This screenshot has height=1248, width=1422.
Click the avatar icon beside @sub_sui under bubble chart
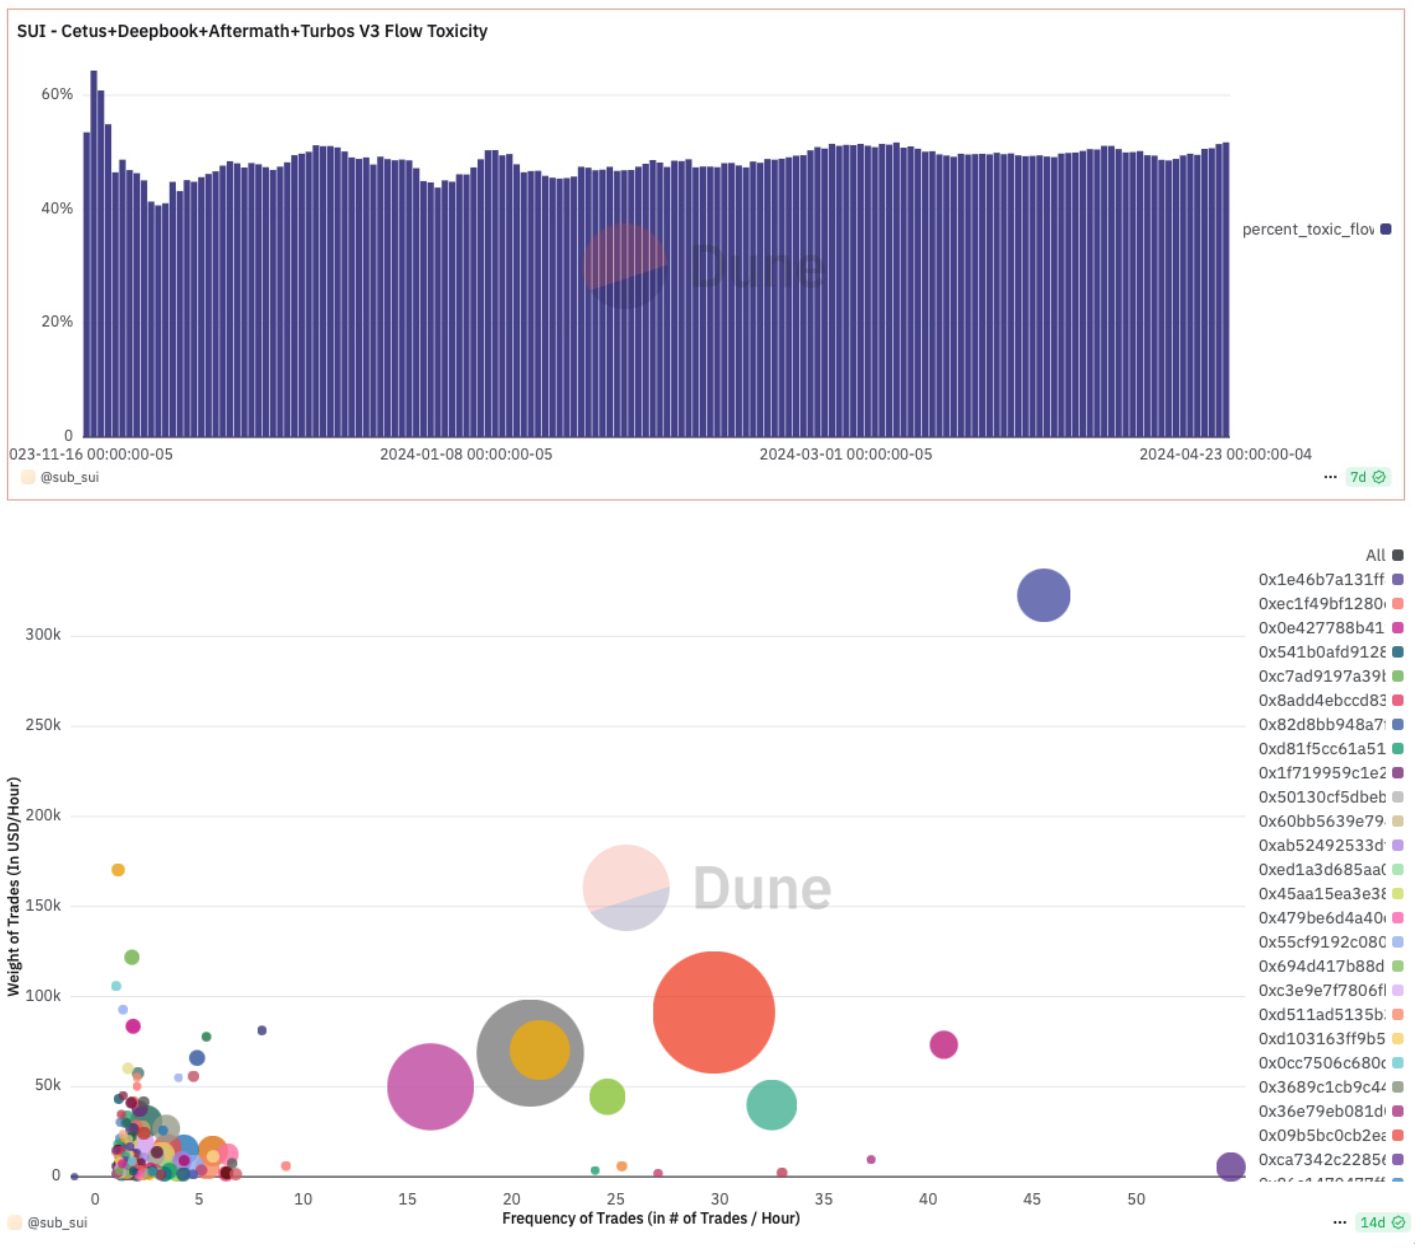click(15, 1222)
